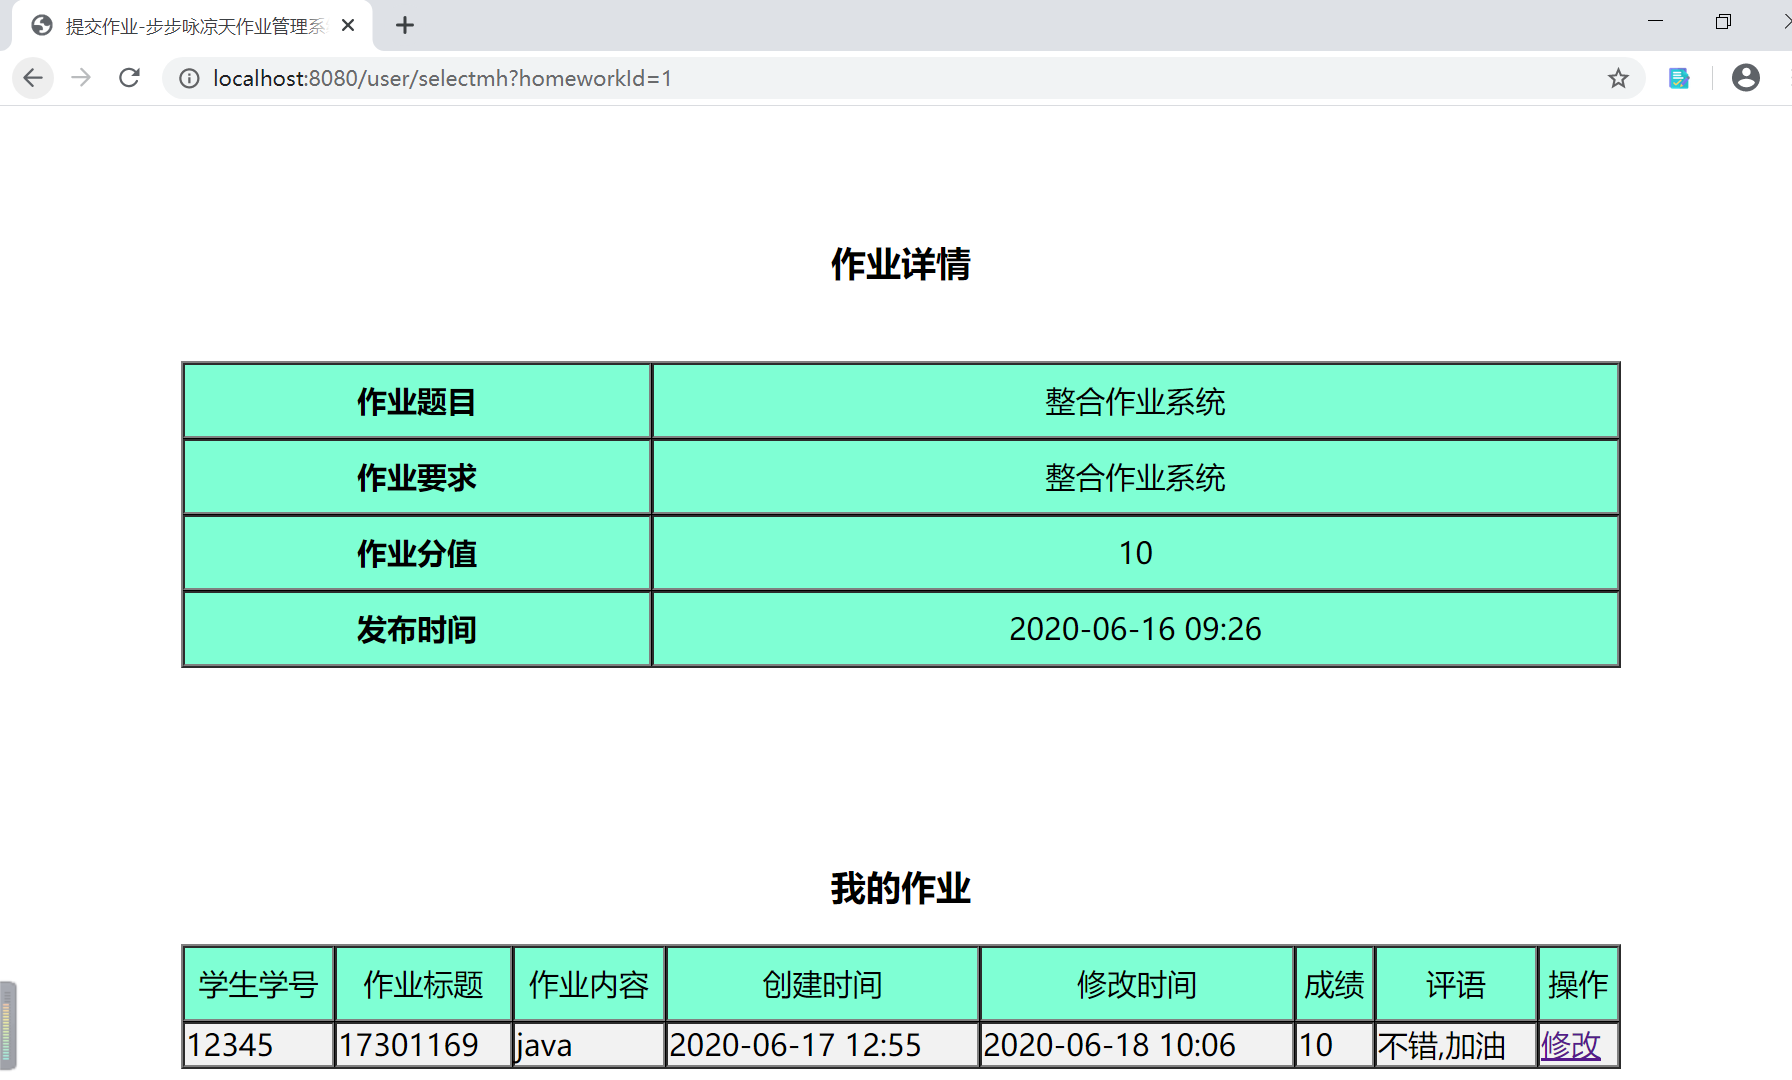Screen dimensions: 1792x1080
Task: Click the 作业题目 label cell
Action: pyautogui.click(x=417, y=401)
